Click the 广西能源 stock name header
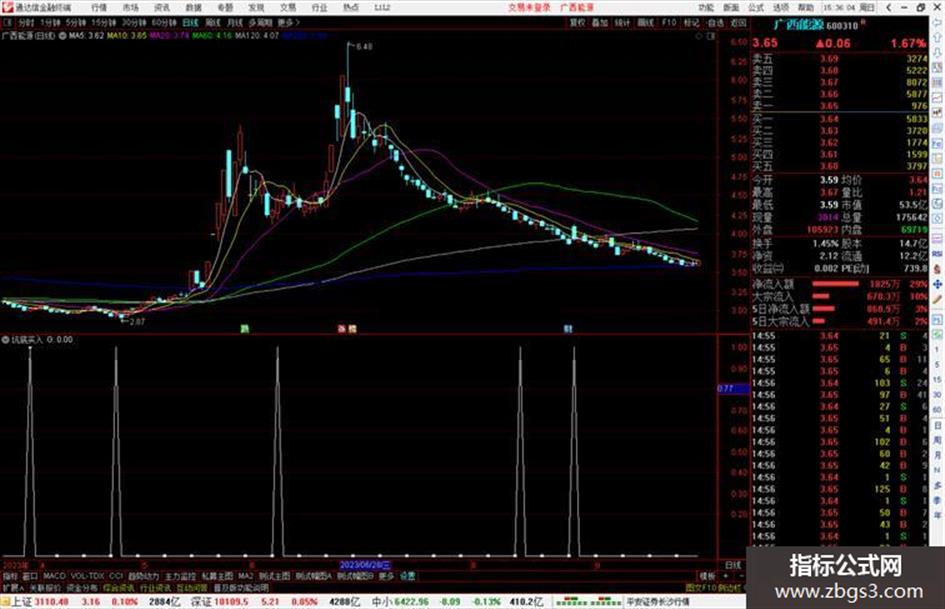945x609 pixels. [x=799, y=25]
